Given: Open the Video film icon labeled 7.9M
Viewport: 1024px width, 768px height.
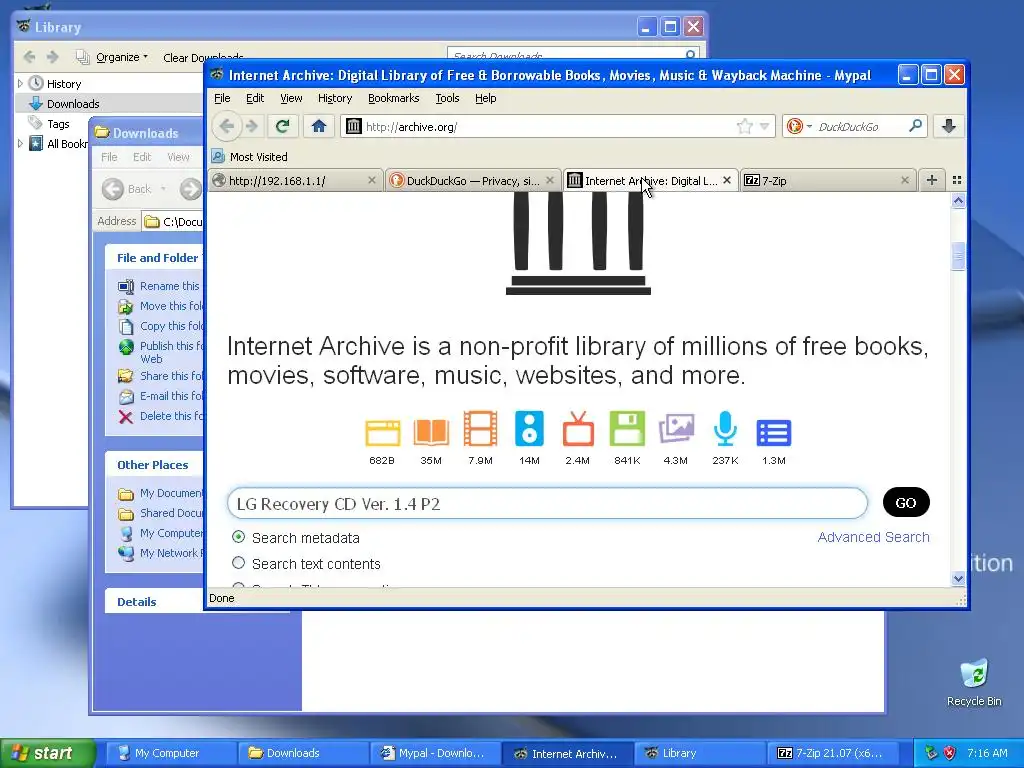Looking at the screenshot, I should (480, 429).
